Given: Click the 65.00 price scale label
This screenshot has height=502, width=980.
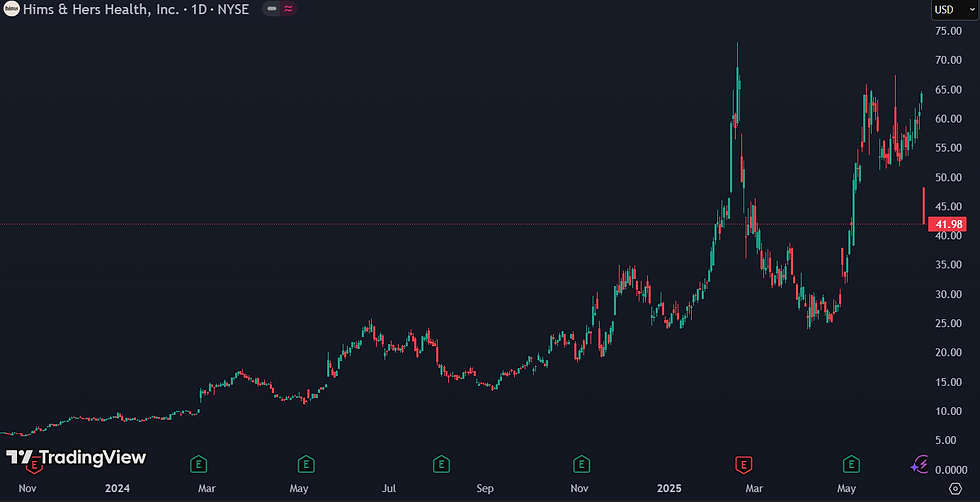Looking at the screenshot, I should point(948,89).
